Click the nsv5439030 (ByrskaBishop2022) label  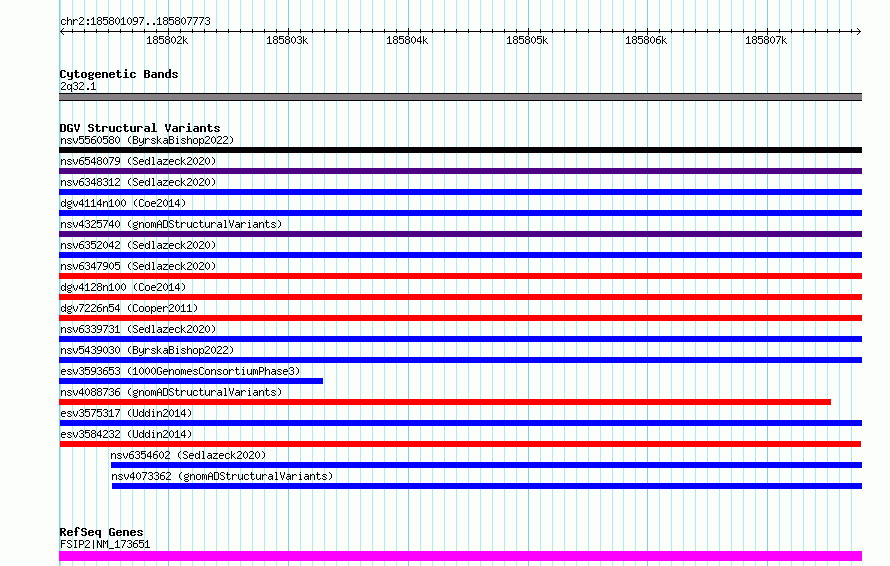click(147, 350)
